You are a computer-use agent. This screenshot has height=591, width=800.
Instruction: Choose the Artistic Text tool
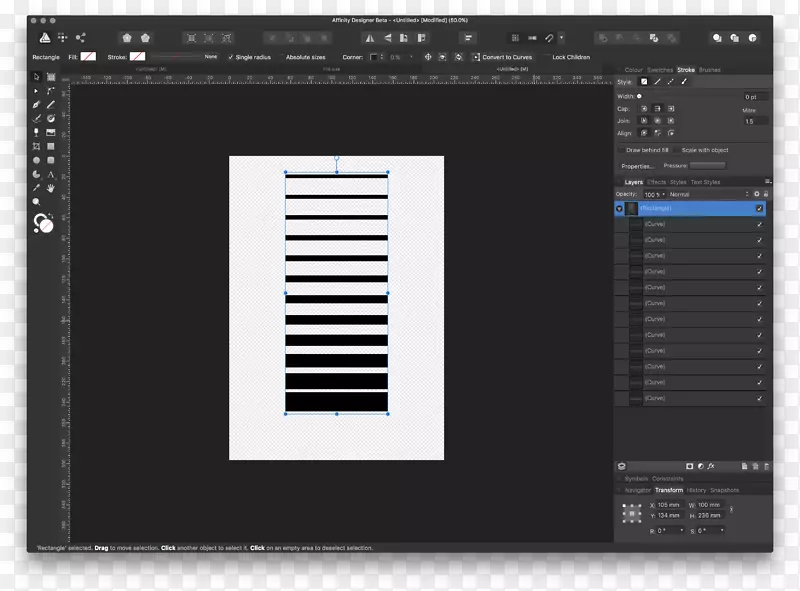tap(50, 173)
